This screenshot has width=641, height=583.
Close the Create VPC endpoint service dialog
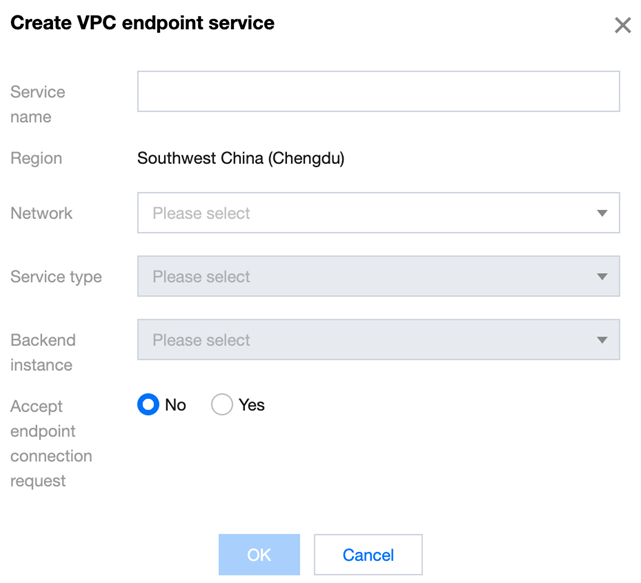pyautogui.click(x=622, y=25)
